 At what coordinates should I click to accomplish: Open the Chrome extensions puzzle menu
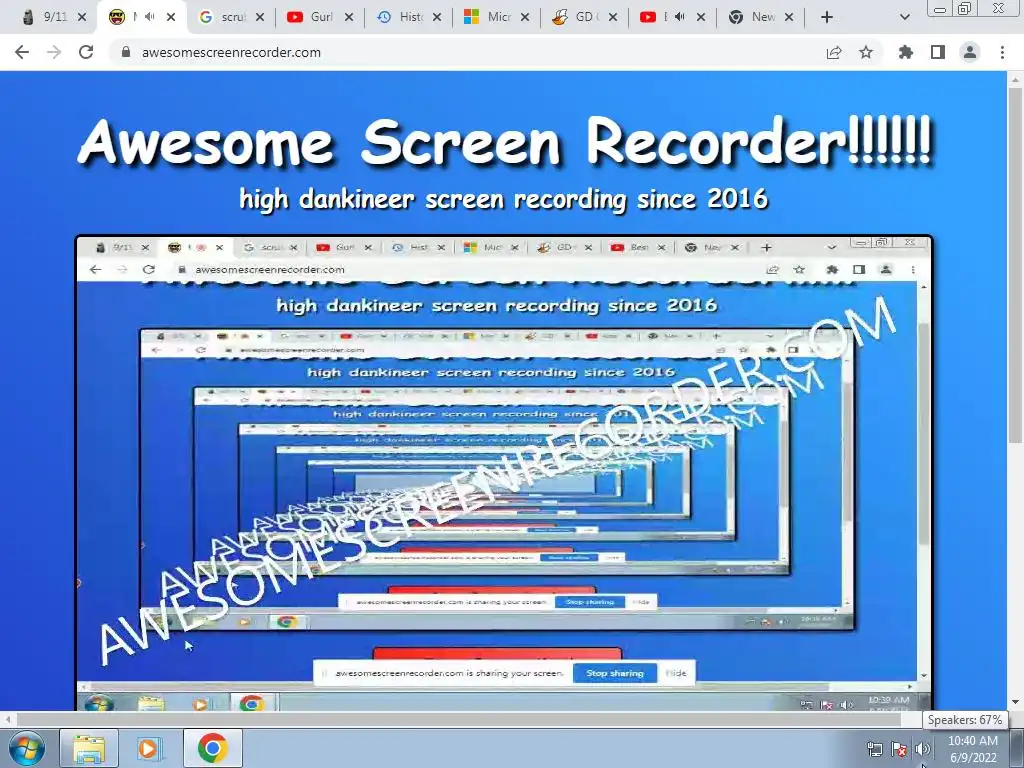(906, 52)
